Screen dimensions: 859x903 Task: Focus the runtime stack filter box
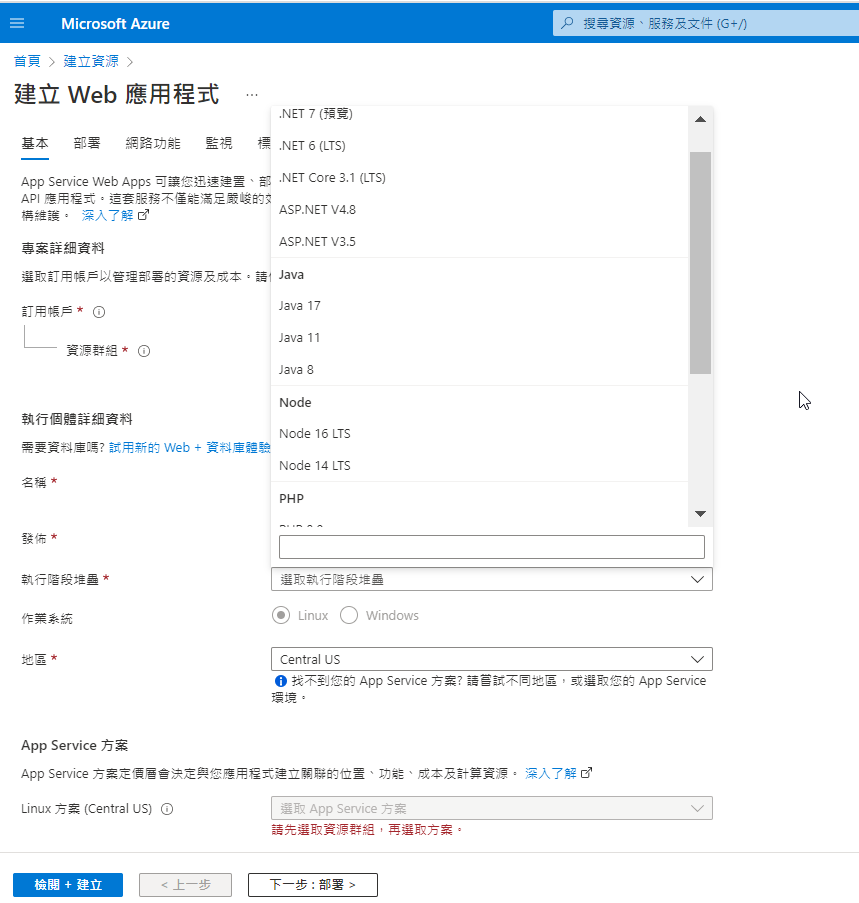pyautogui.click(x=492, y=547)
